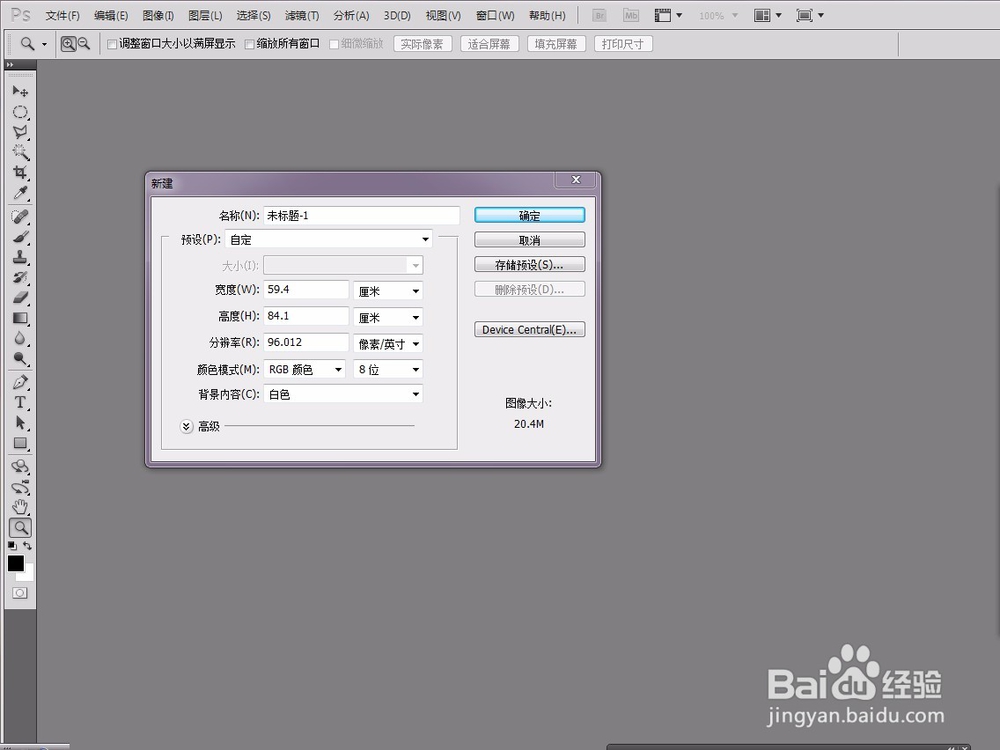Open the Layer menu
1000x750 pixels.
[x=205, y=15]
